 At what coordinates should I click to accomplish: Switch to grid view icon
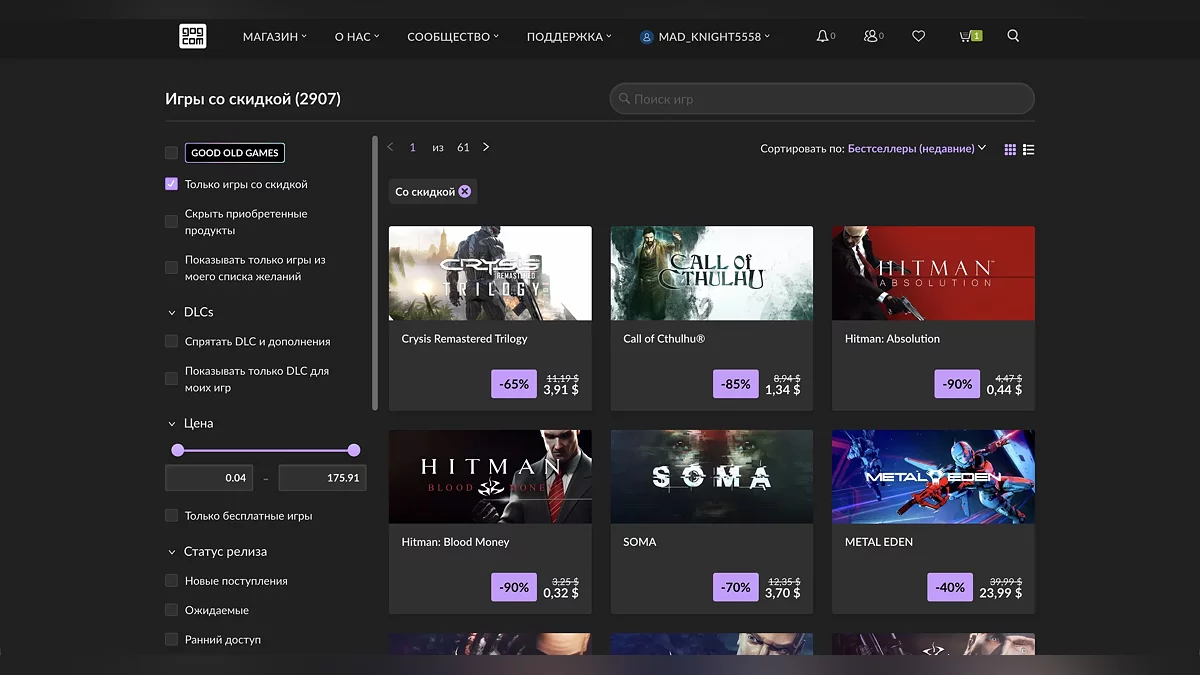click(x=1010, y=149)
